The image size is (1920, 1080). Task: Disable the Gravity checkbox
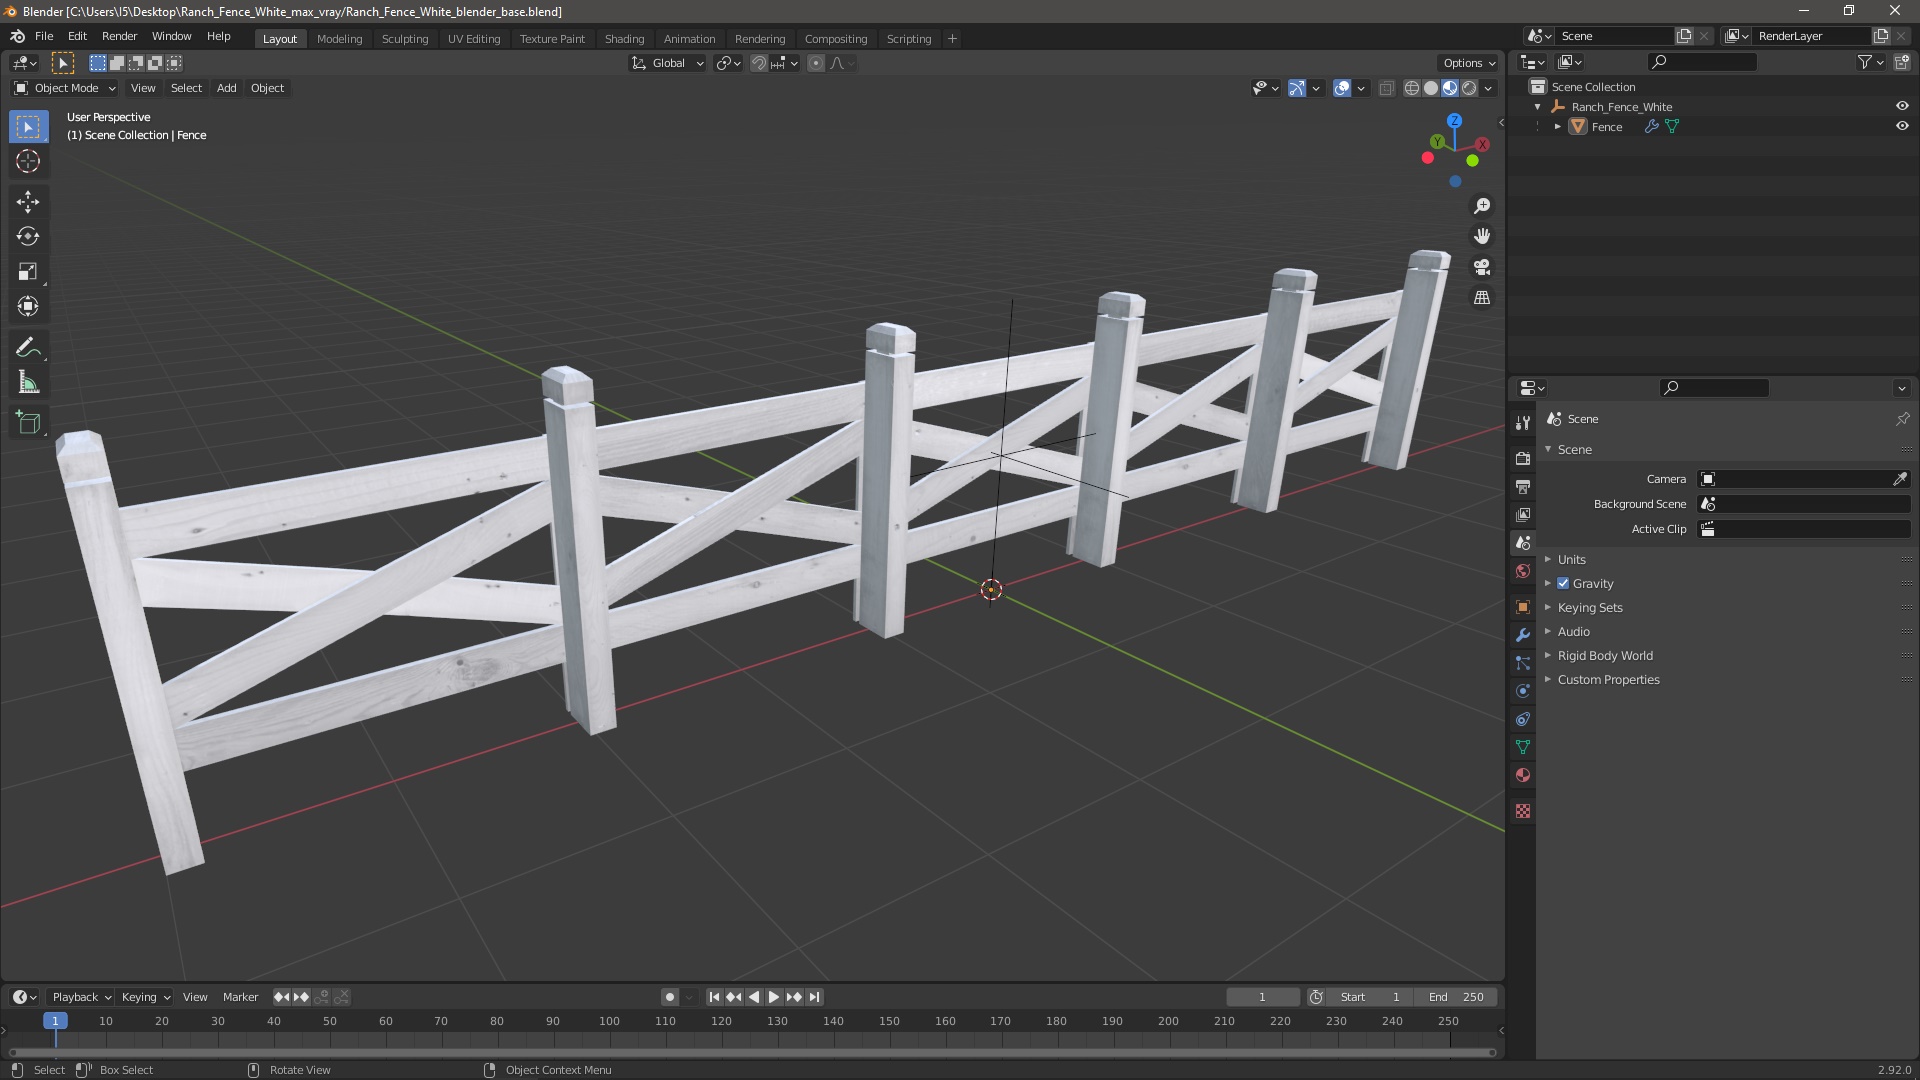click(1563, 584)
